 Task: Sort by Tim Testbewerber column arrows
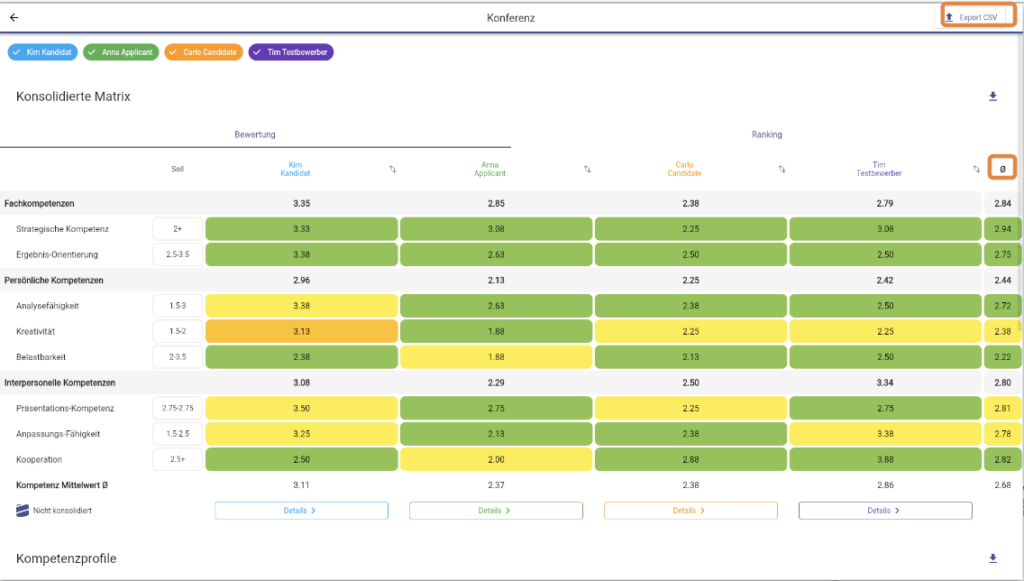pyautogui.click(x=976, y=169)
